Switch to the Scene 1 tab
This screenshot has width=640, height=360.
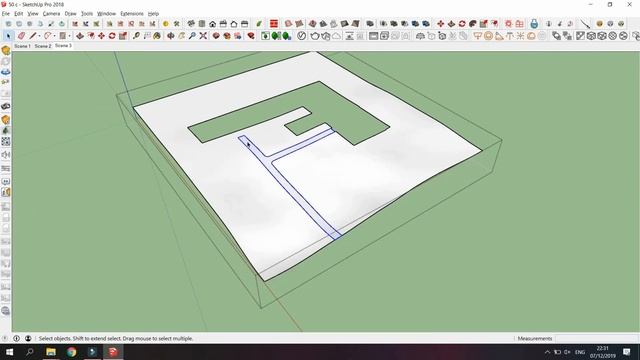click(x=22, y=46)
